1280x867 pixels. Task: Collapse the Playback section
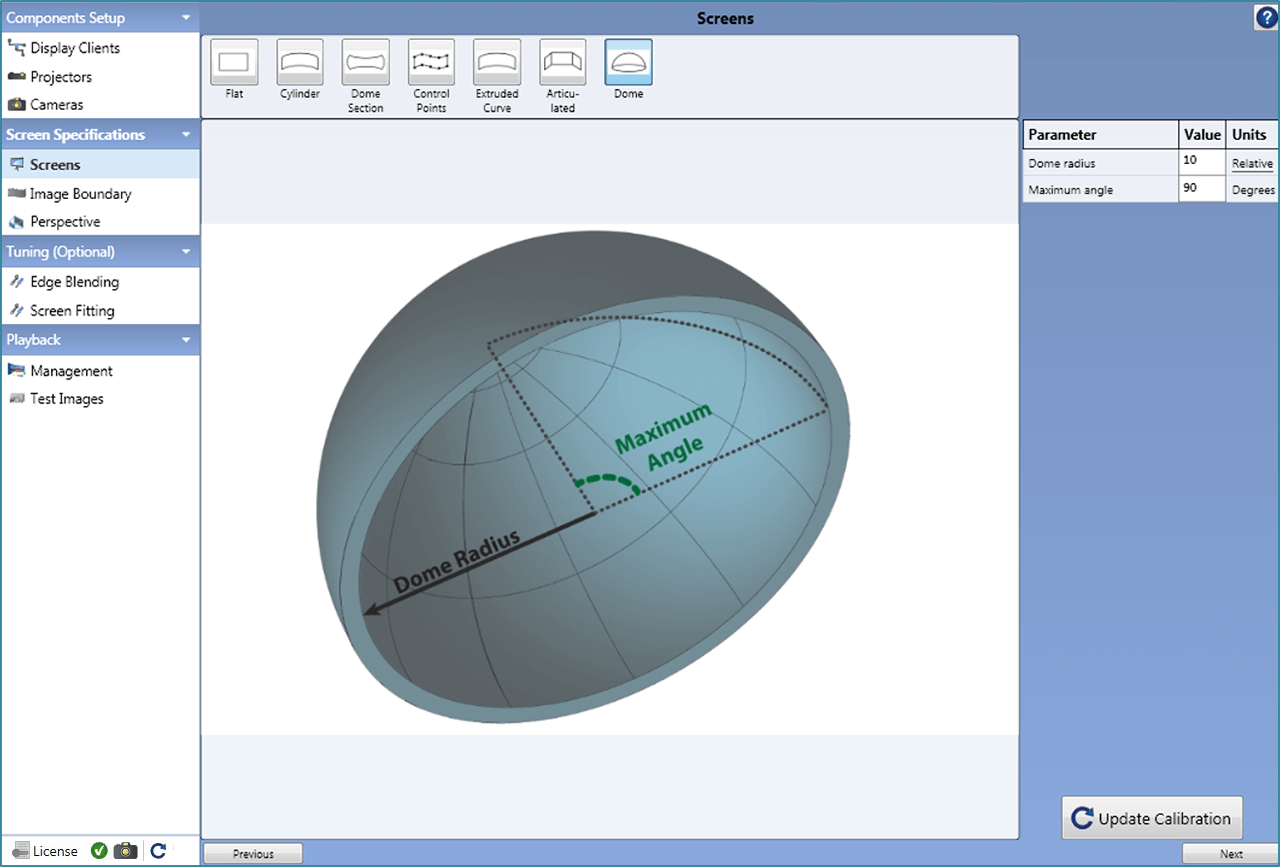(x=186, y=340)
